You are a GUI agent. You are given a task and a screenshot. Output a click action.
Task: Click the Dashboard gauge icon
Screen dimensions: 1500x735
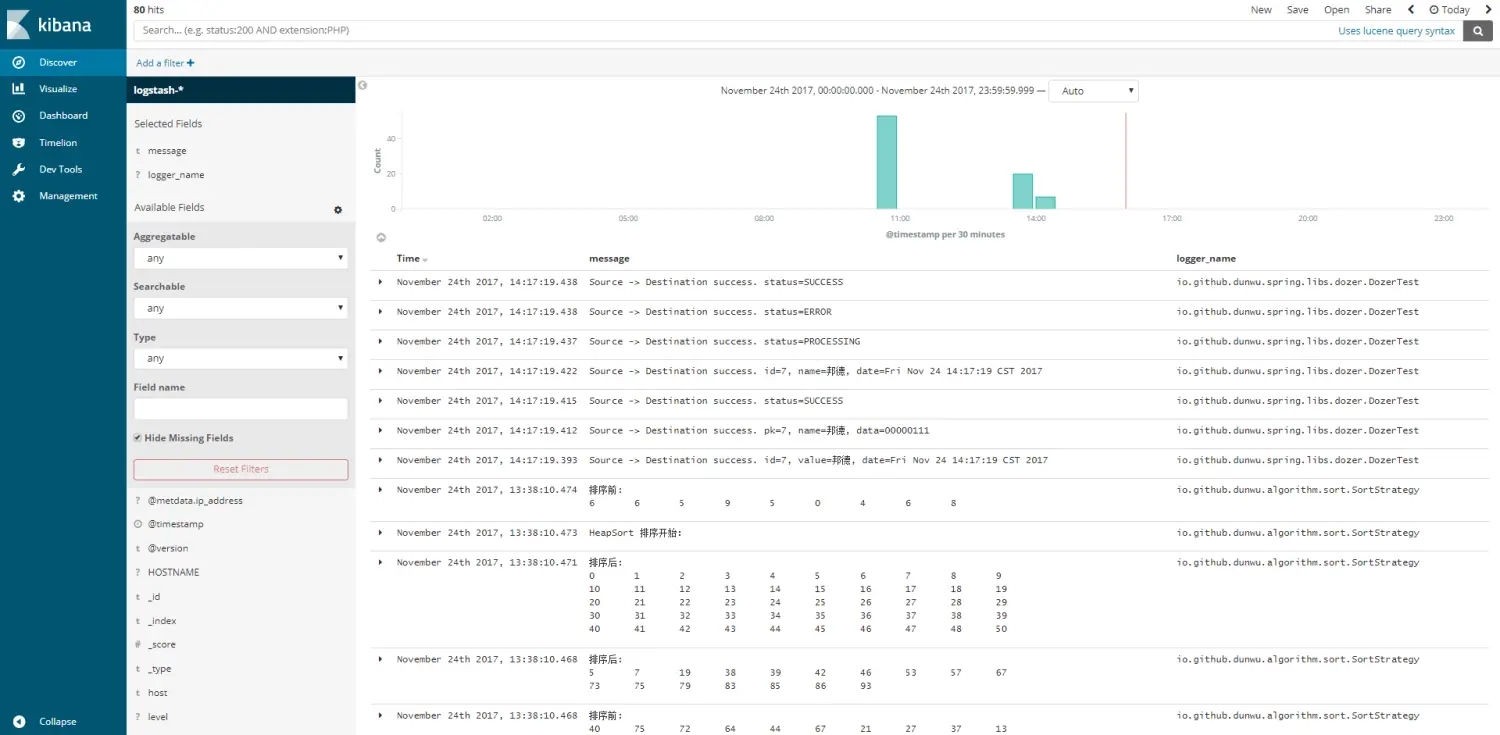tap(18, 116)
